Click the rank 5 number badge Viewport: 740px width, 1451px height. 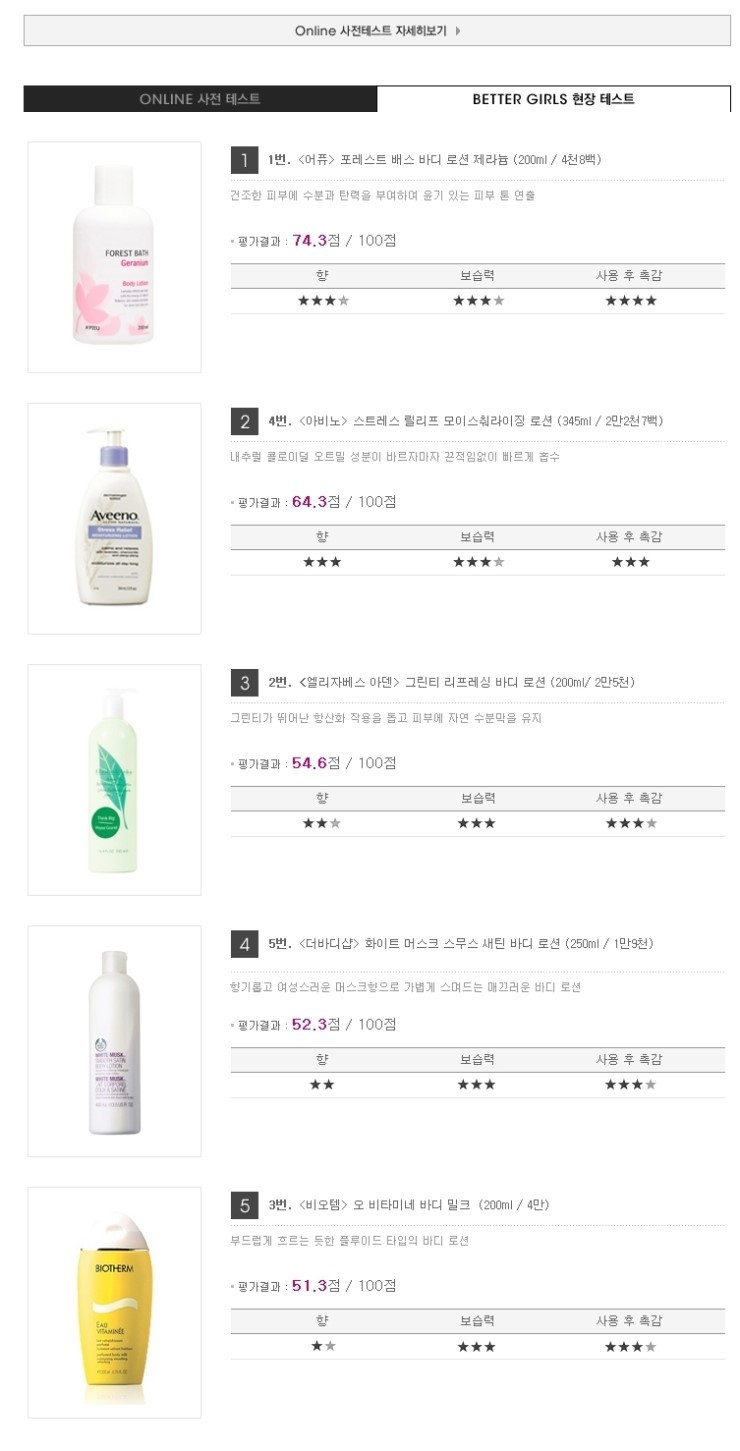click(244, 1205)
